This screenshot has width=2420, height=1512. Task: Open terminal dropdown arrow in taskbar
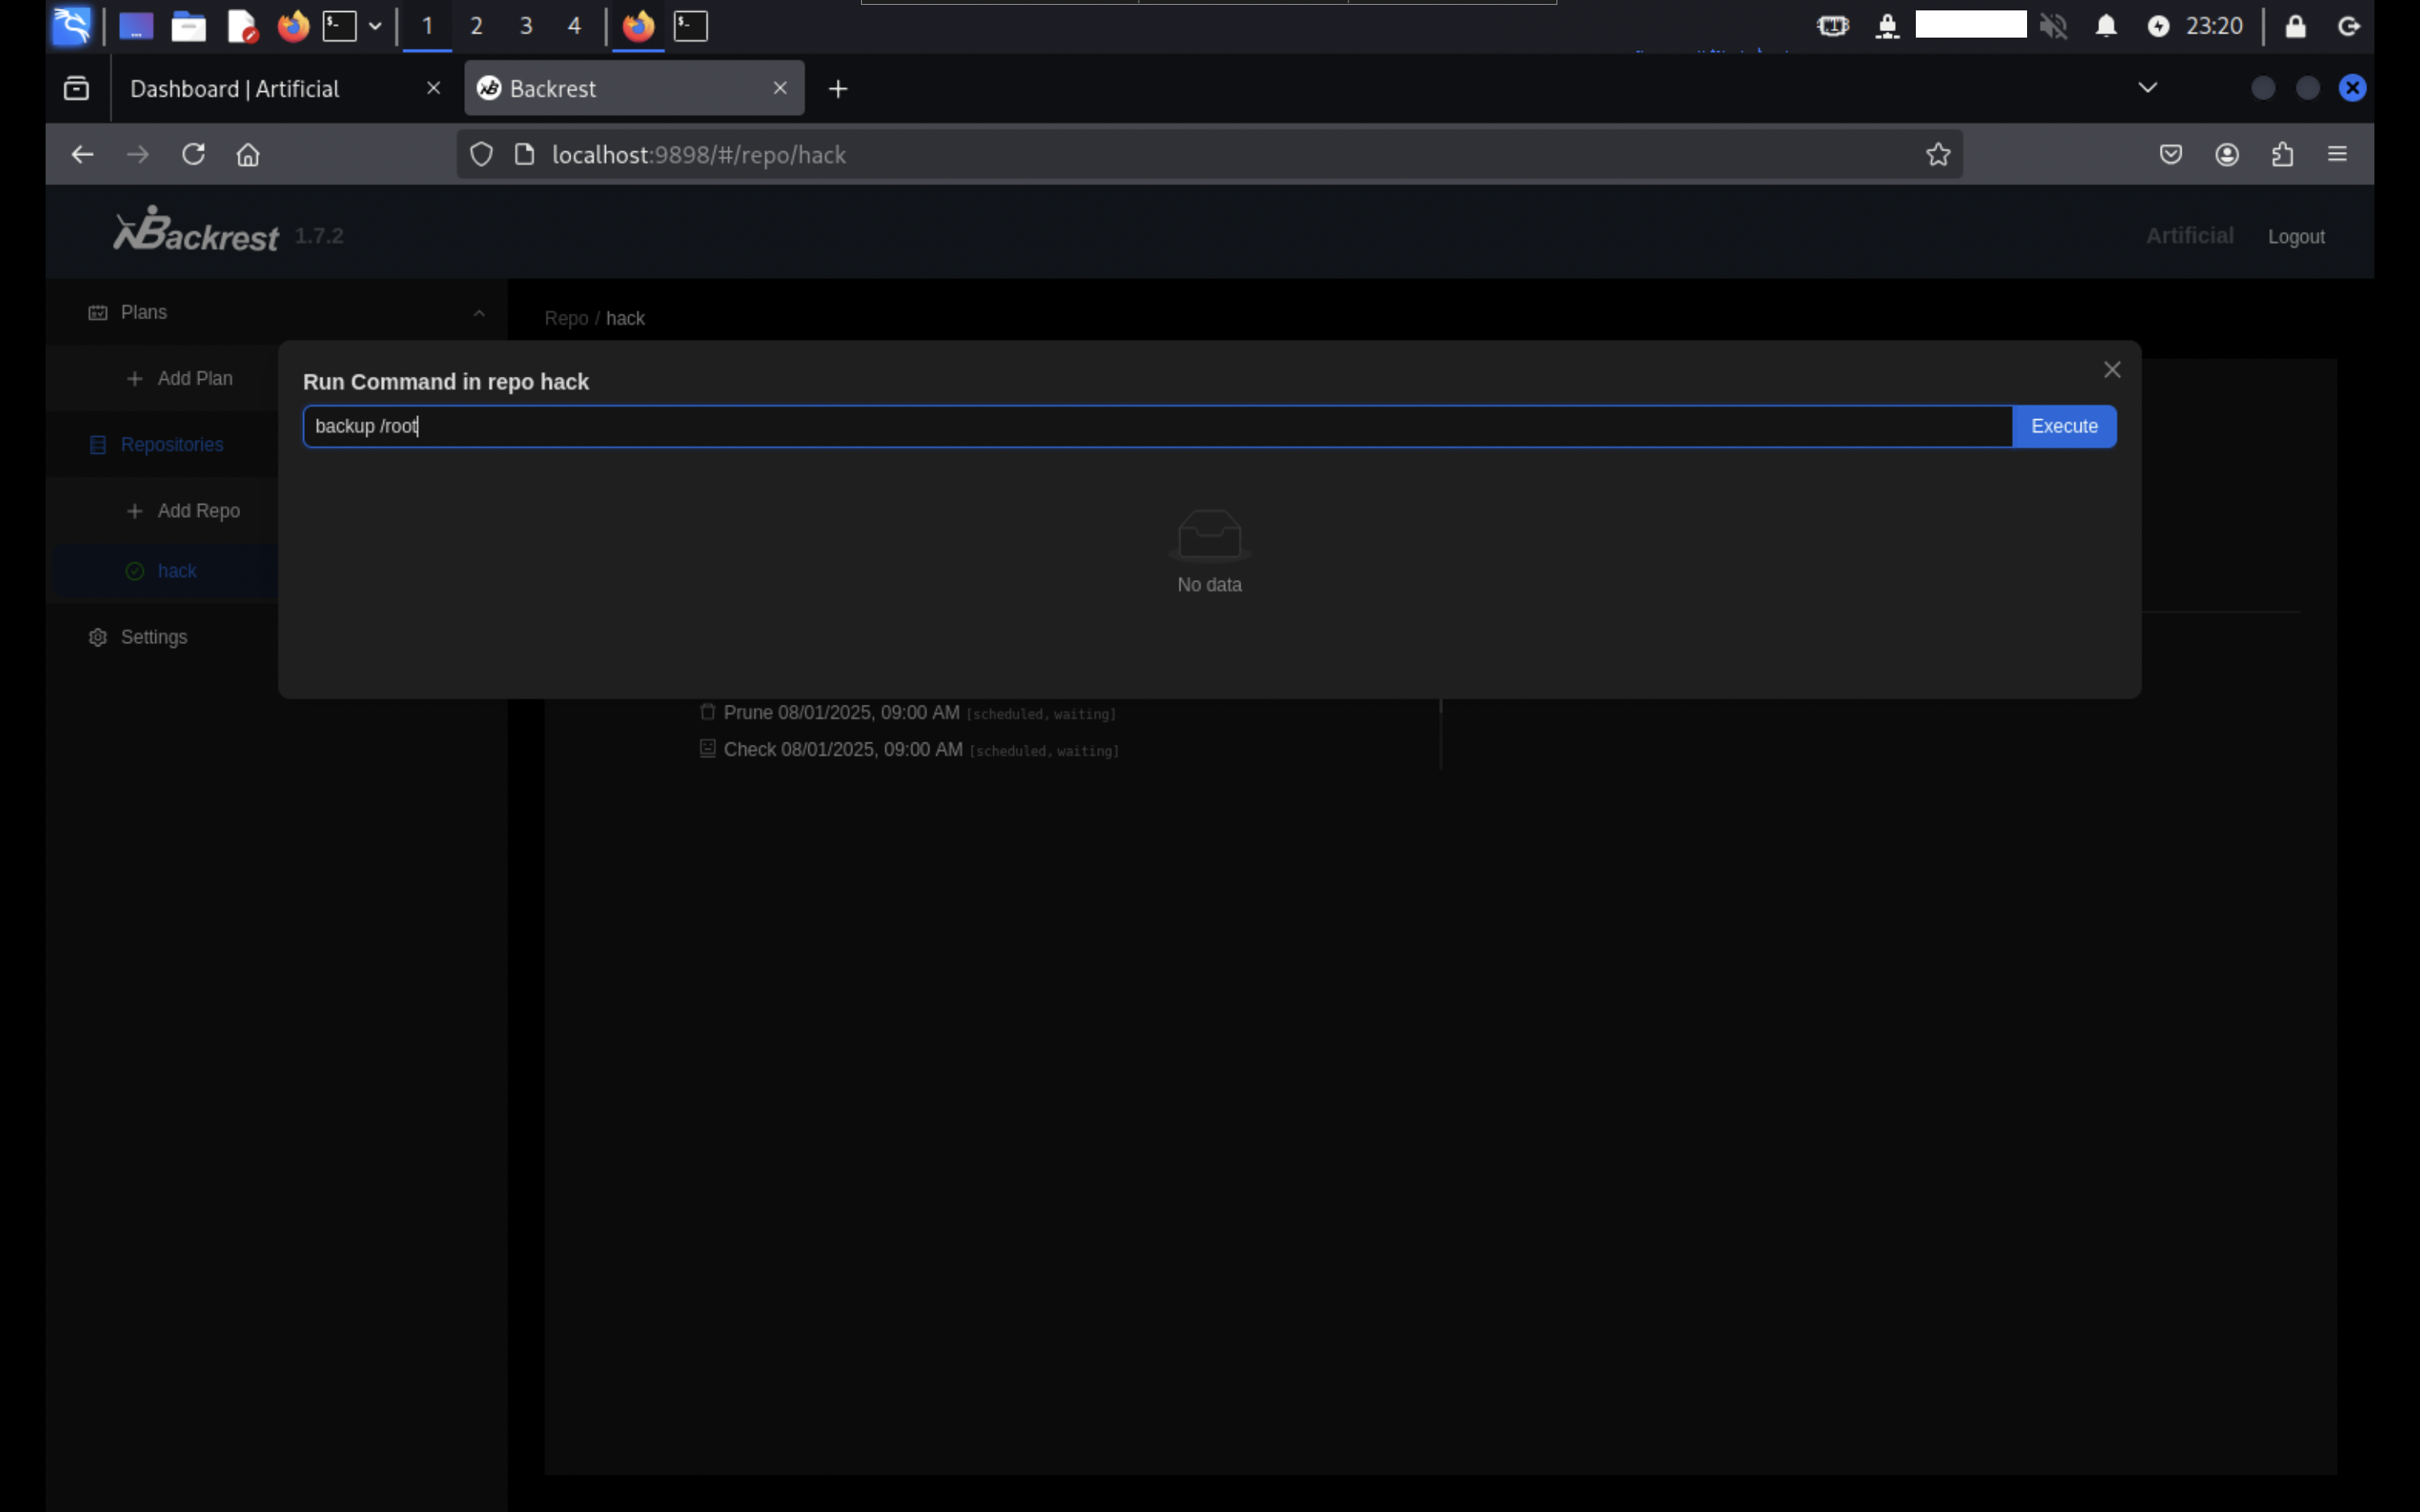[x=375, y=26]
